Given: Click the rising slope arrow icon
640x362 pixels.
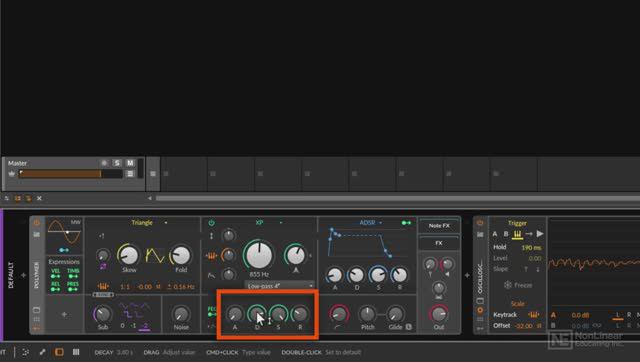Looking at the screenshot, I should (526, 269).
